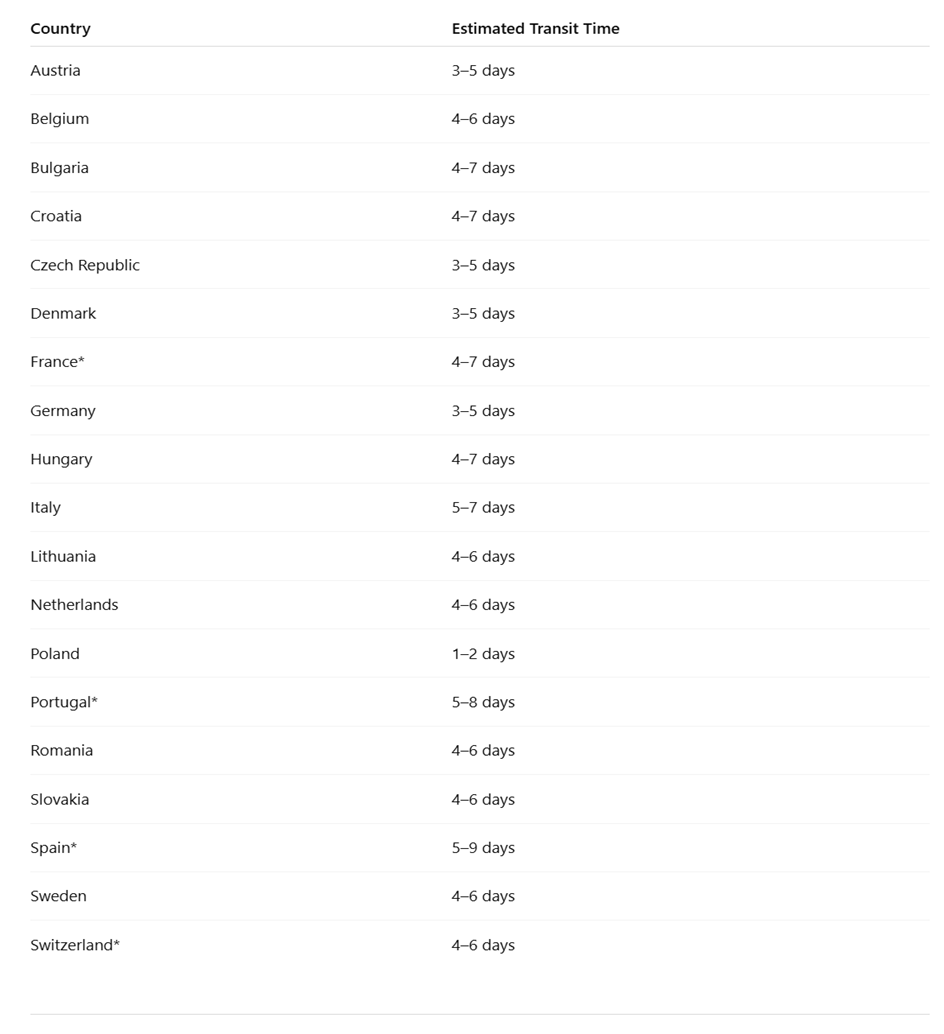The image size is (944, 1034).
Task: Click Denmark in the country list
Action: tap(63, 313)
